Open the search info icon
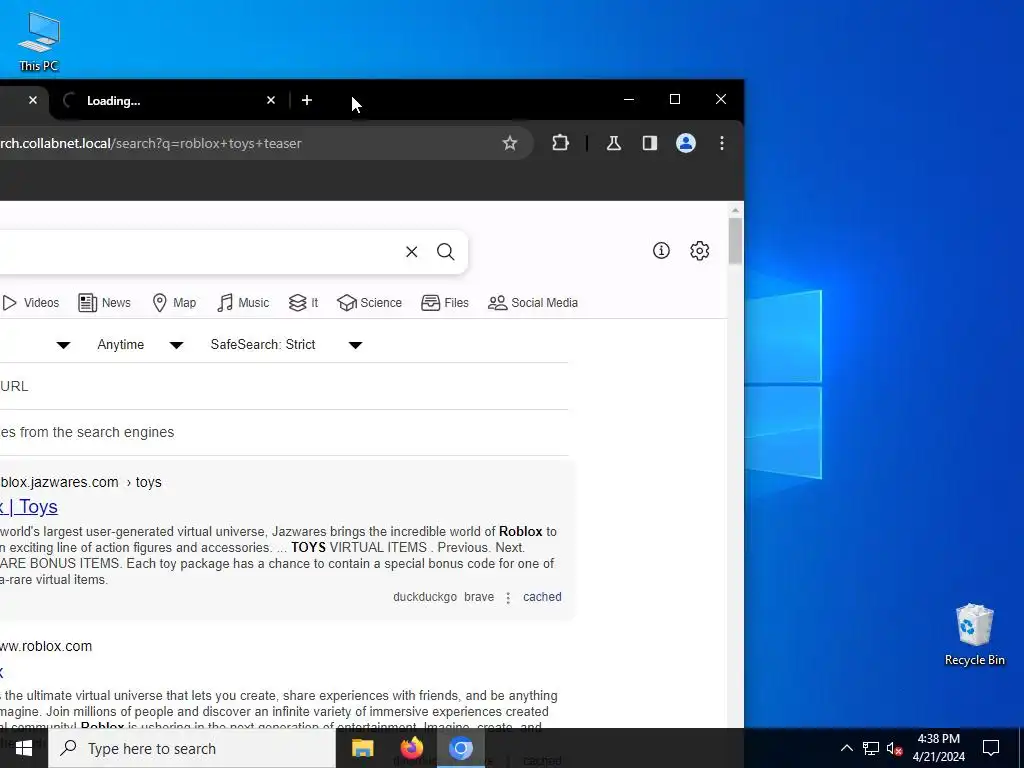Screen dimensions: 1024x768 pos(661,251)
